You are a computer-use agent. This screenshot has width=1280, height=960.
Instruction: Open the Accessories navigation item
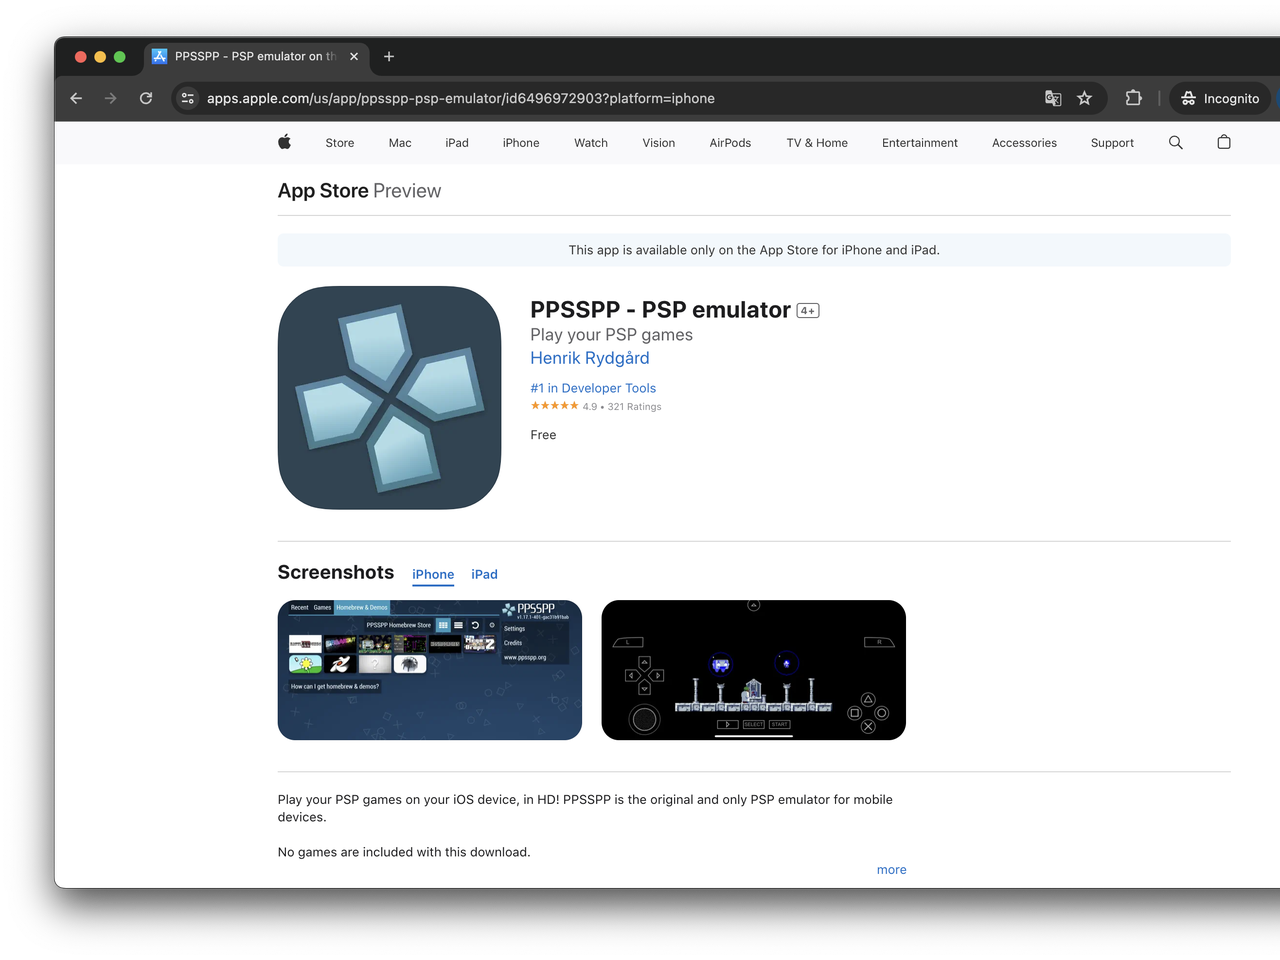point(1024,143)
